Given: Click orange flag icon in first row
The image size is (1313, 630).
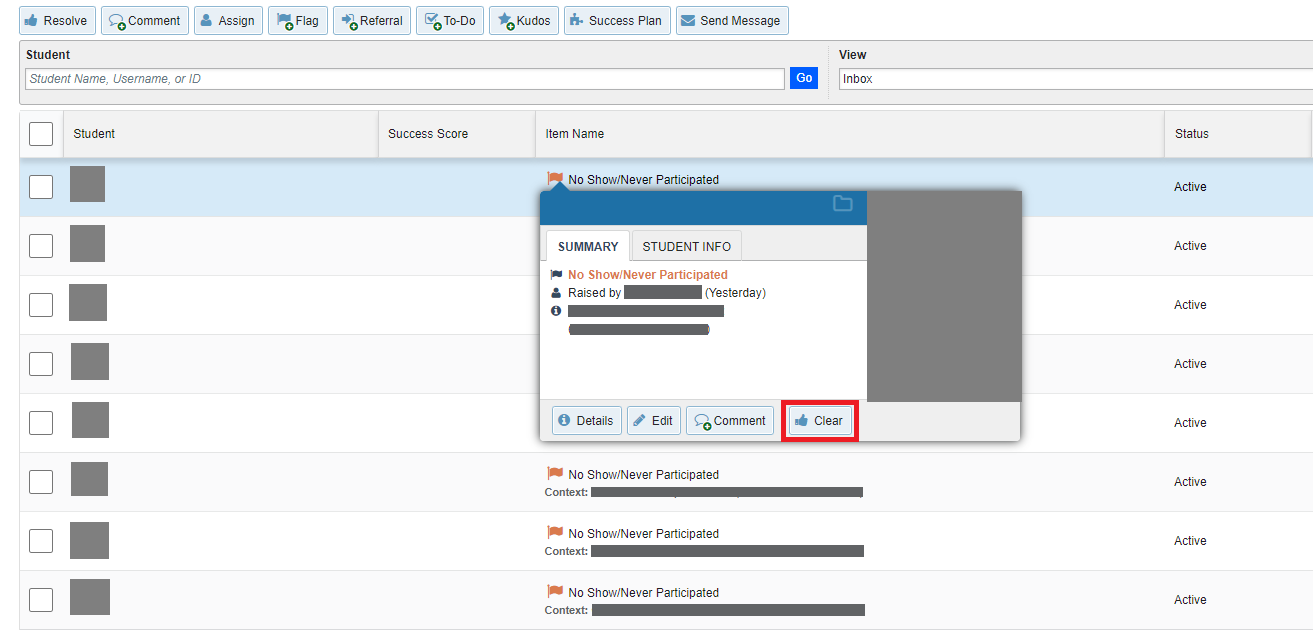Looking at the screenshot, I should tap(555, 179).
